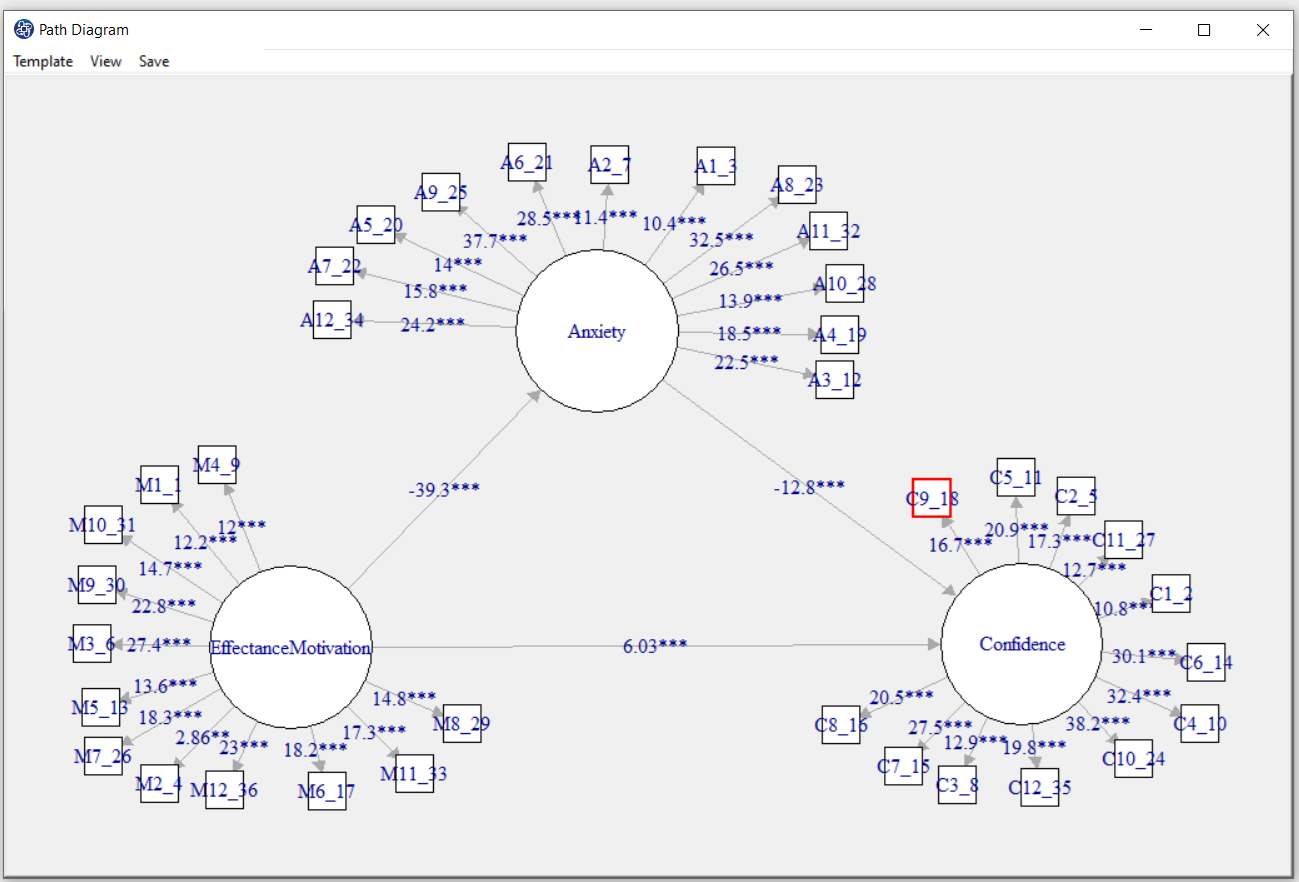
Task: Maximize the Path Diagram window
Action: coord(1204,30)
